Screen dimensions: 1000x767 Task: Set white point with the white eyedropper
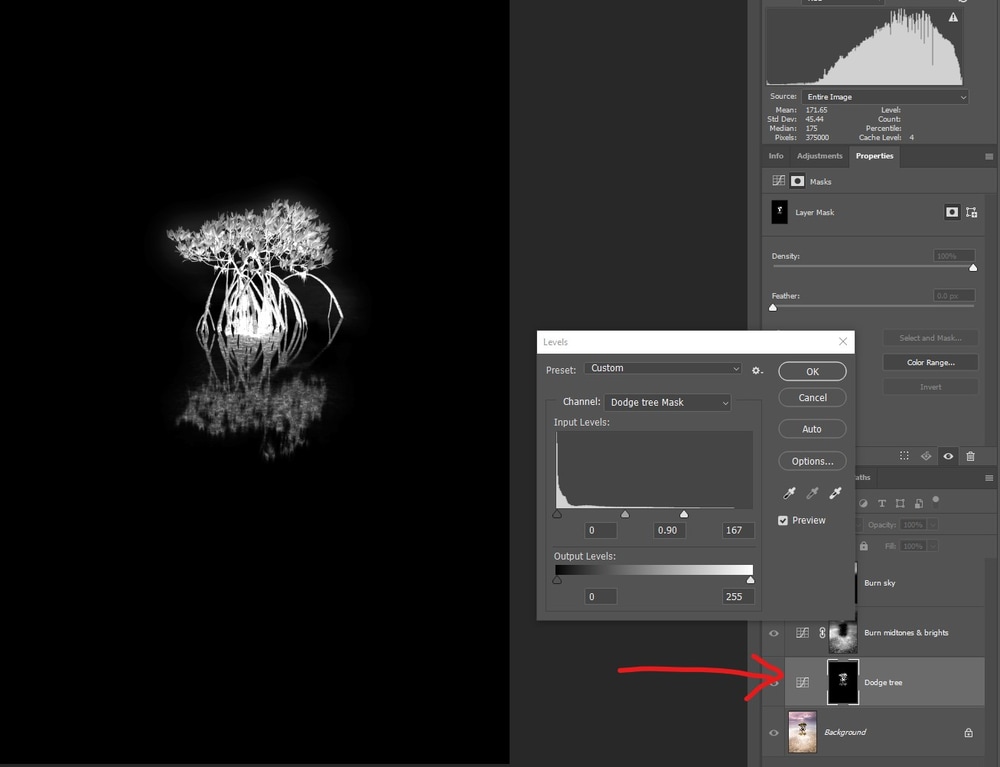coord(835,492)
